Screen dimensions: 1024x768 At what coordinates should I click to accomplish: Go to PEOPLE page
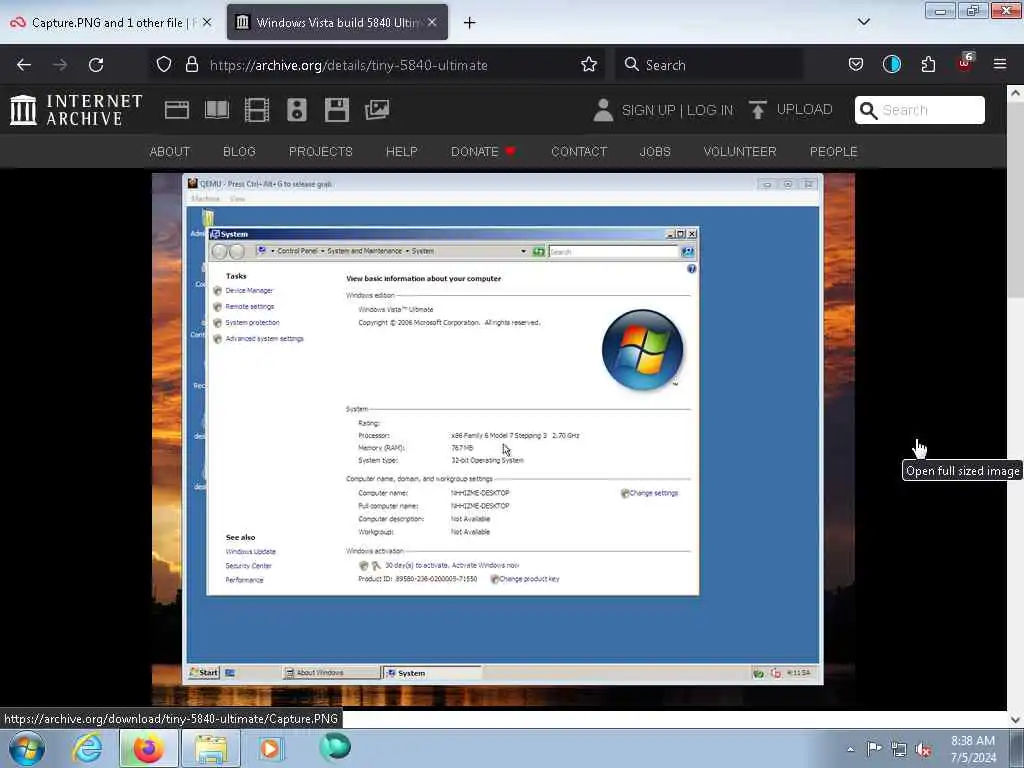click(833, 152)
